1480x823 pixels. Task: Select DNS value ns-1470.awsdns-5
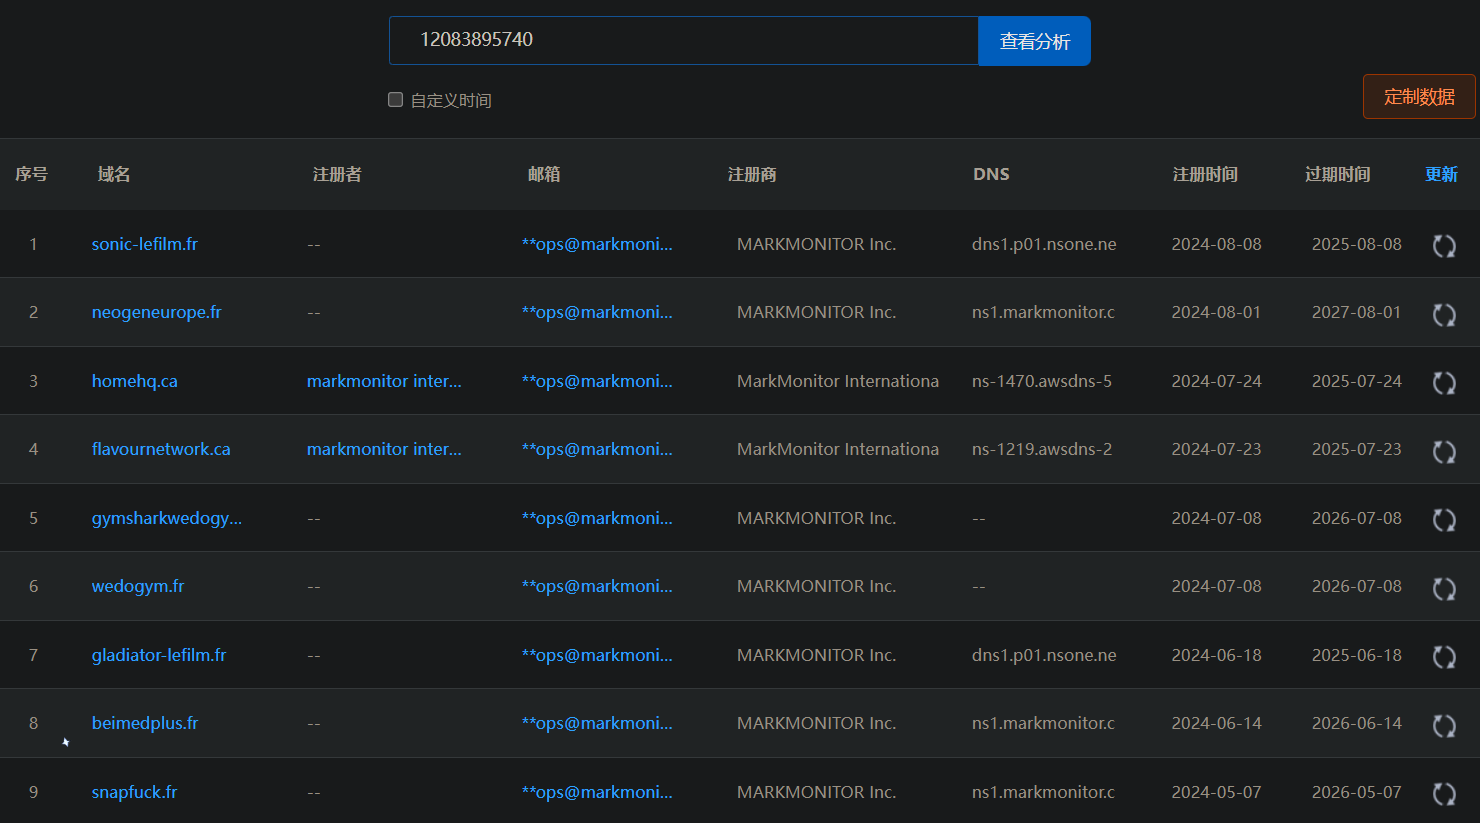[x=1042, y=381]
